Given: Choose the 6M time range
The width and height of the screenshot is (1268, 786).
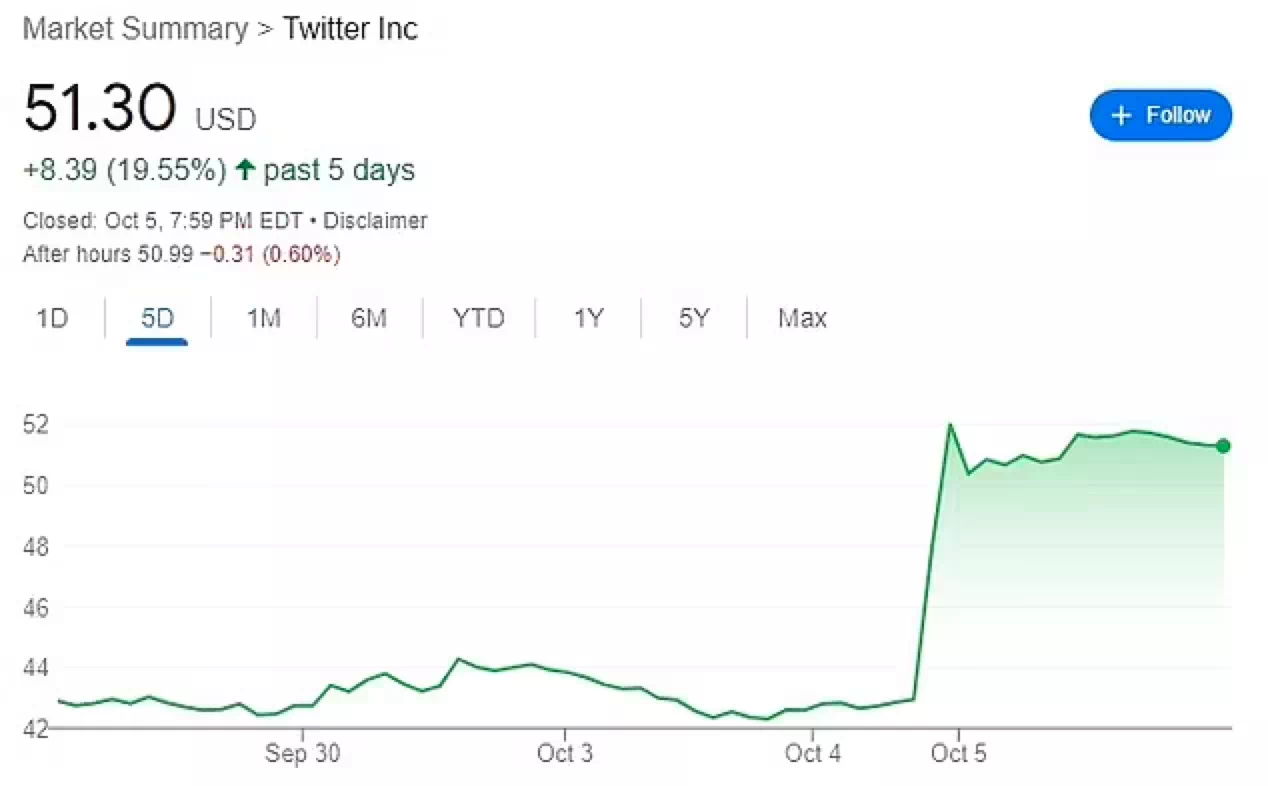Looking at the screenshot, I should coord(369,319).
